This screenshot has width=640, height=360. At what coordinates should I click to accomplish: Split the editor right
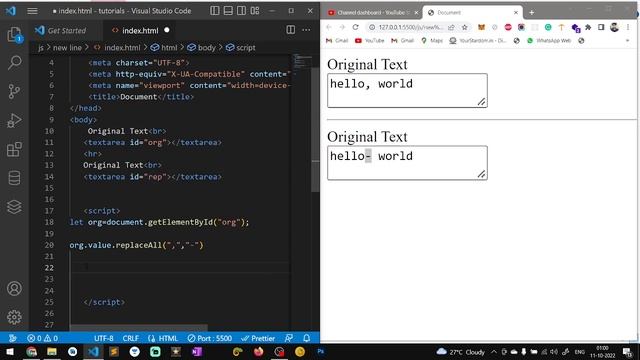[291, 29]
